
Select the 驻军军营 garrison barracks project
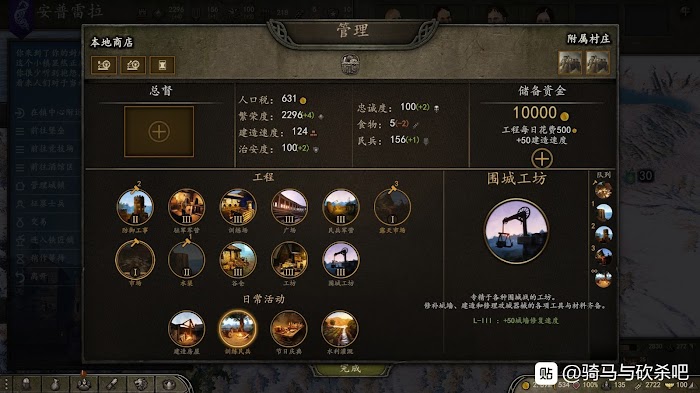[186, 207]
